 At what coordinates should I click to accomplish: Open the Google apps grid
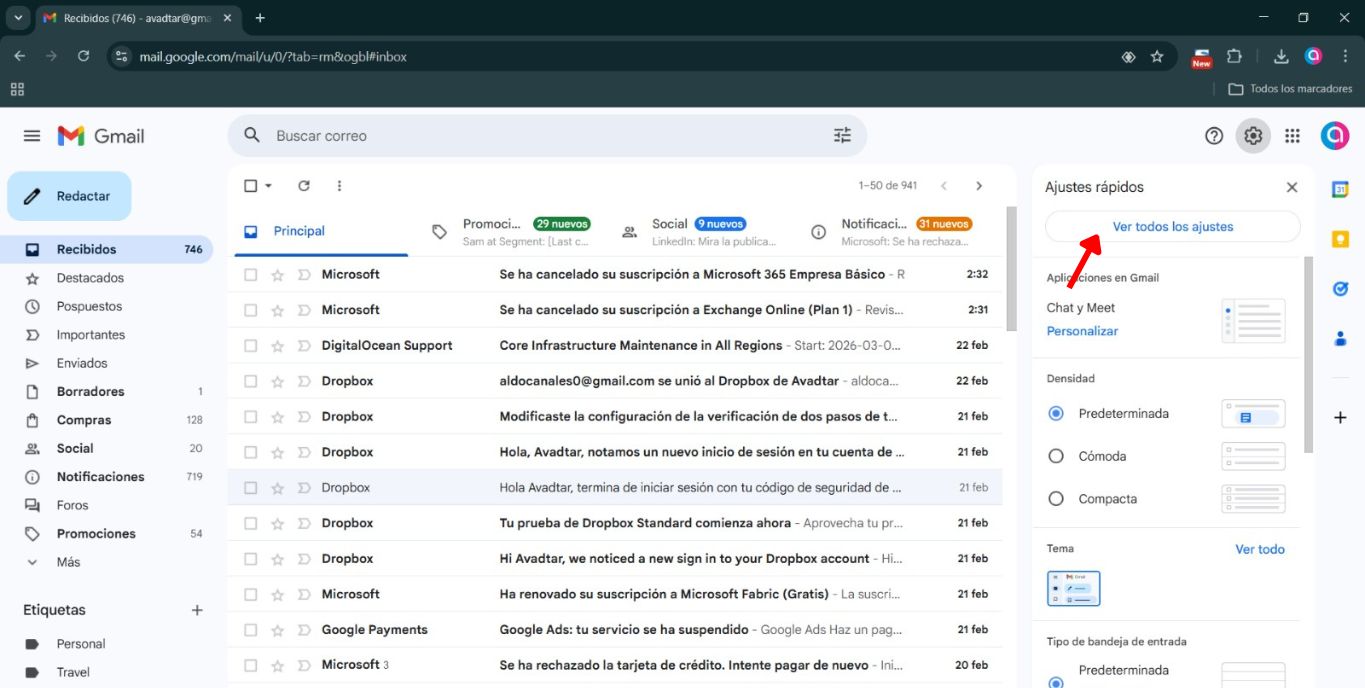(x=1292, y=136)
